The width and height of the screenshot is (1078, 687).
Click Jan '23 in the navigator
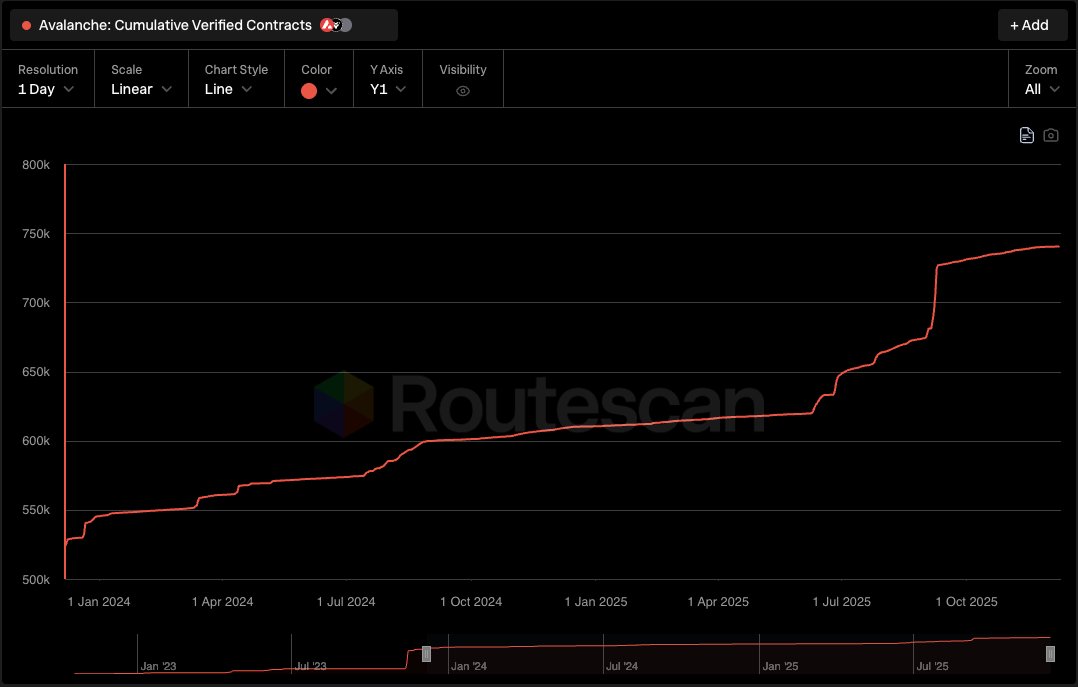tap(158, 666)
